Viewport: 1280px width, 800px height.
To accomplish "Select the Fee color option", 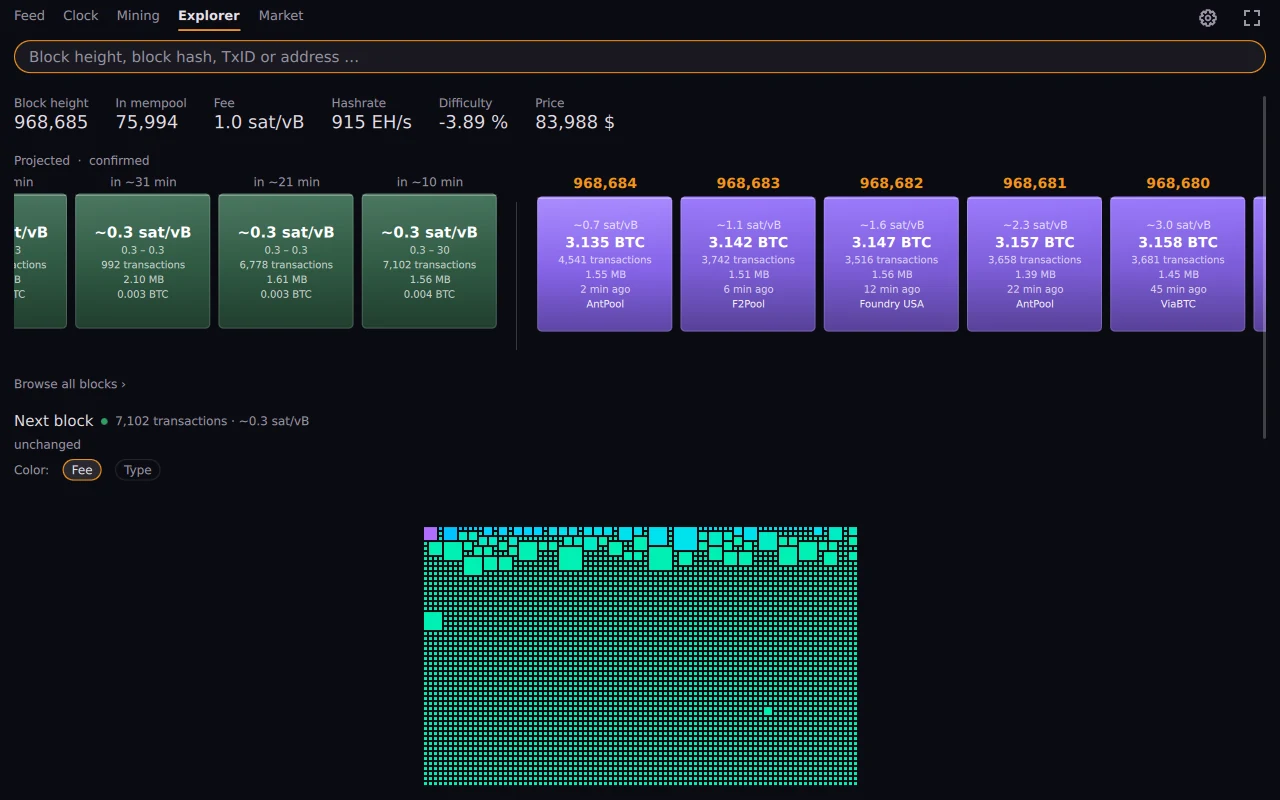I will click(82, 470).
